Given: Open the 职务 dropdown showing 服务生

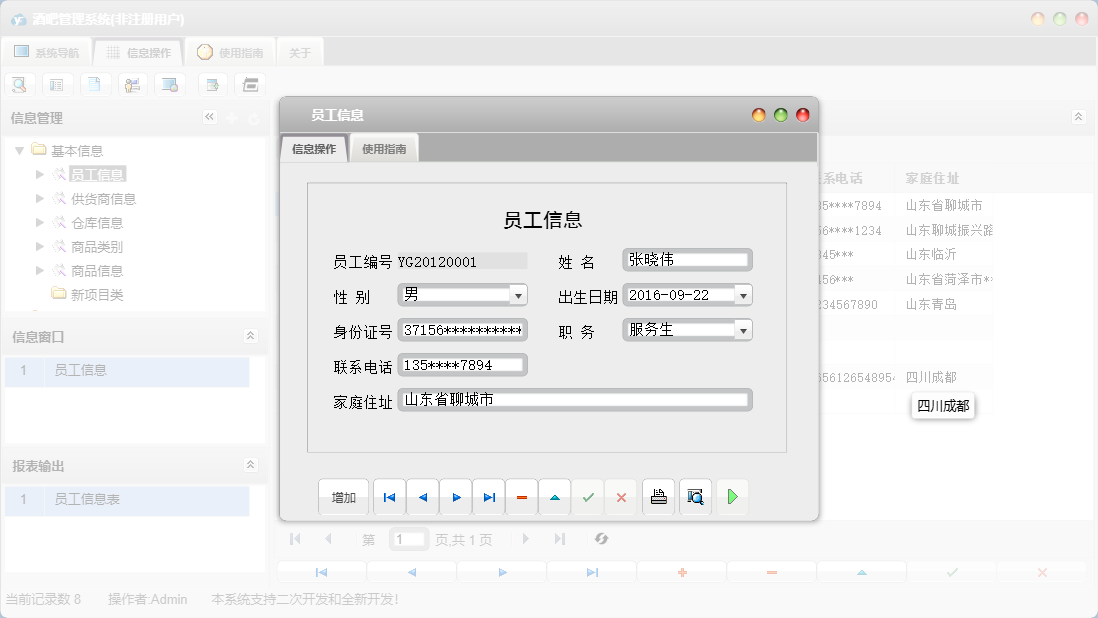Looking at the screenshot, I should tap(743, 329).
